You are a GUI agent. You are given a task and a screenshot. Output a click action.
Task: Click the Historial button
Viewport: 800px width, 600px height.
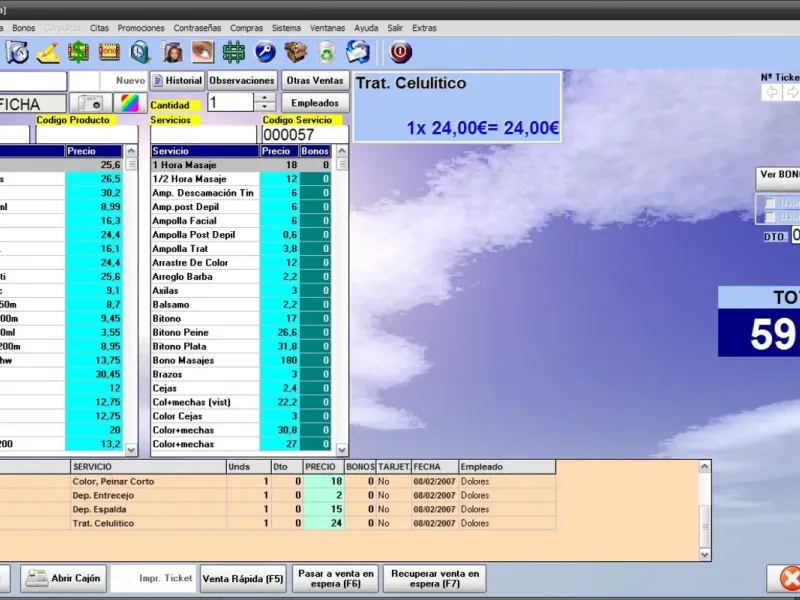pyautogui.click(x=178, y=81)
